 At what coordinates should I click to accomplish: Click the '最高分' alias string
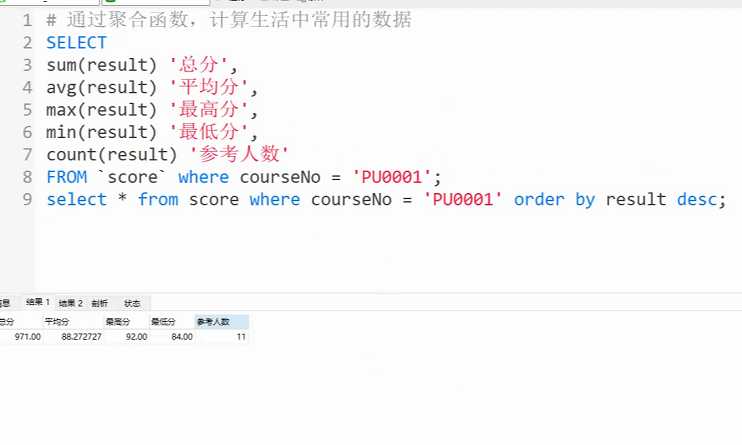(x=209, y=109)
